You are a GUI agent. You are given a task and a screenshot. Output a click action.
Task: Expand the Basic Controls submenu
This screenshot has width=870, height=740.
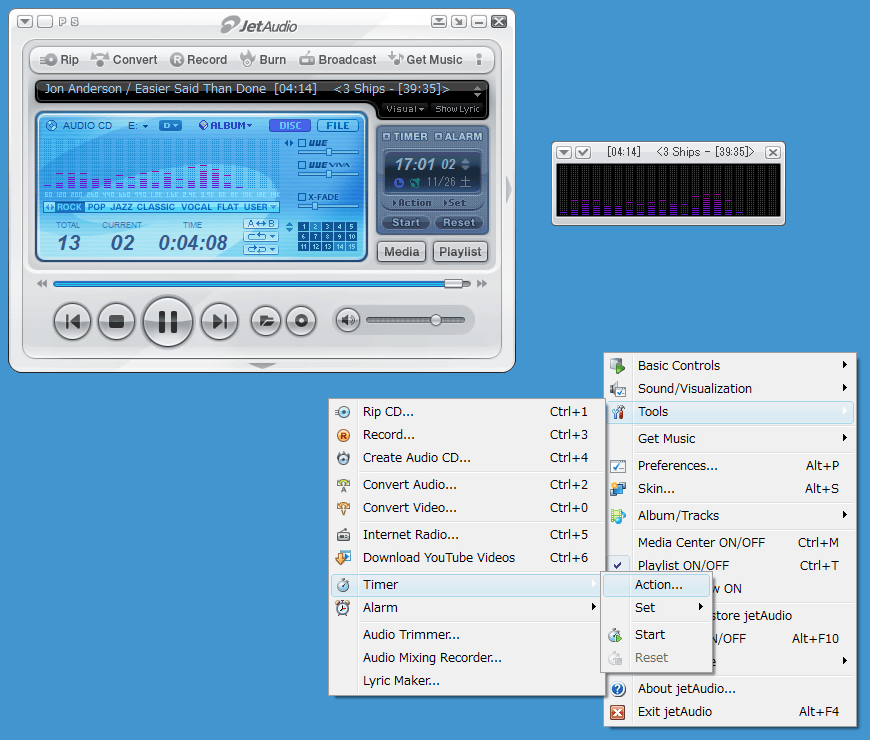tap(731, 366)
